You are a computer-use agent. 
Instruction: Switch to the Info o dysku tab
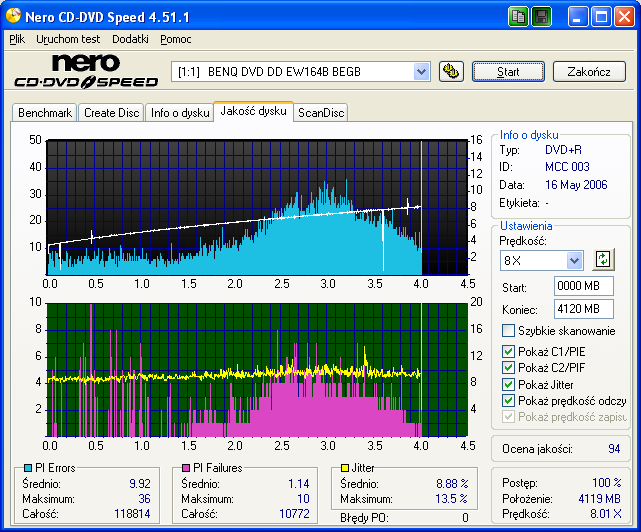[x=180, y=113]
